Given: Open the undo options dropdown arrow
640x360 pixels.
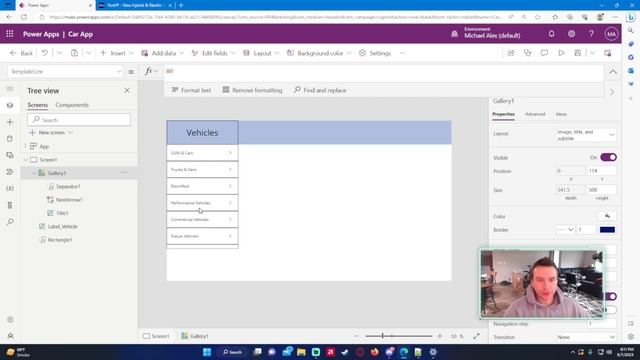Looking at the screenshot, I should coord(59,53).
